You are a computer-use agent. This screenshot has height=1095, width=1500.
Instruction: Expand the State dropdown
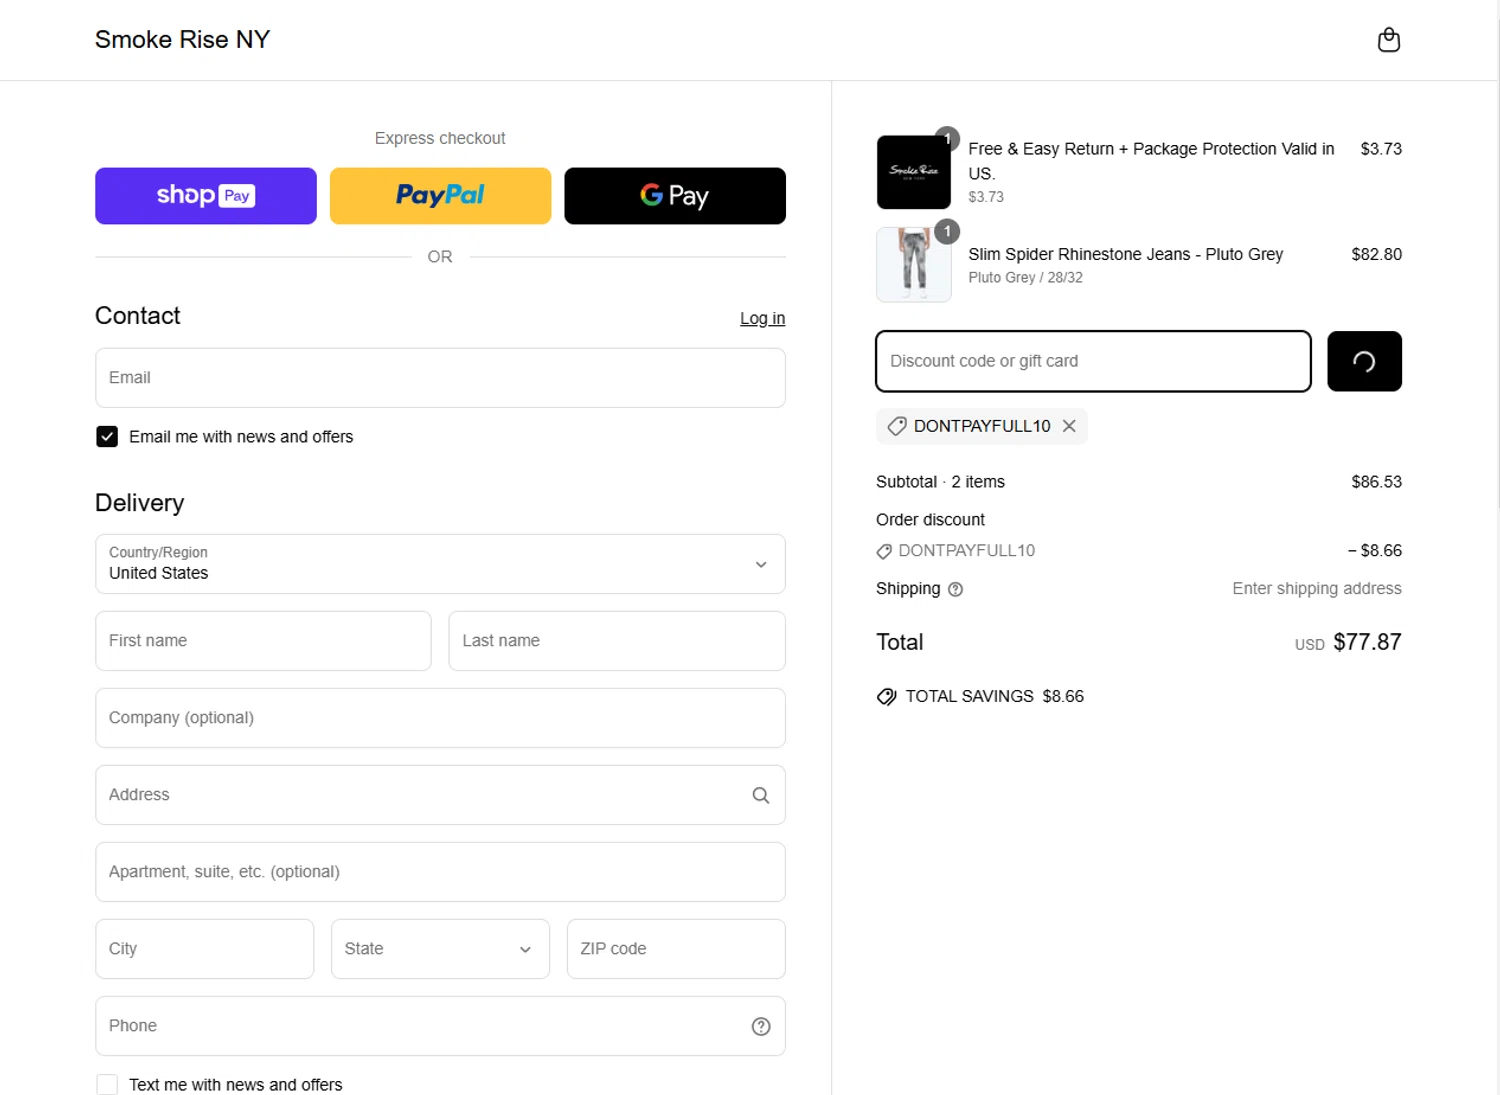pos(440,949)
